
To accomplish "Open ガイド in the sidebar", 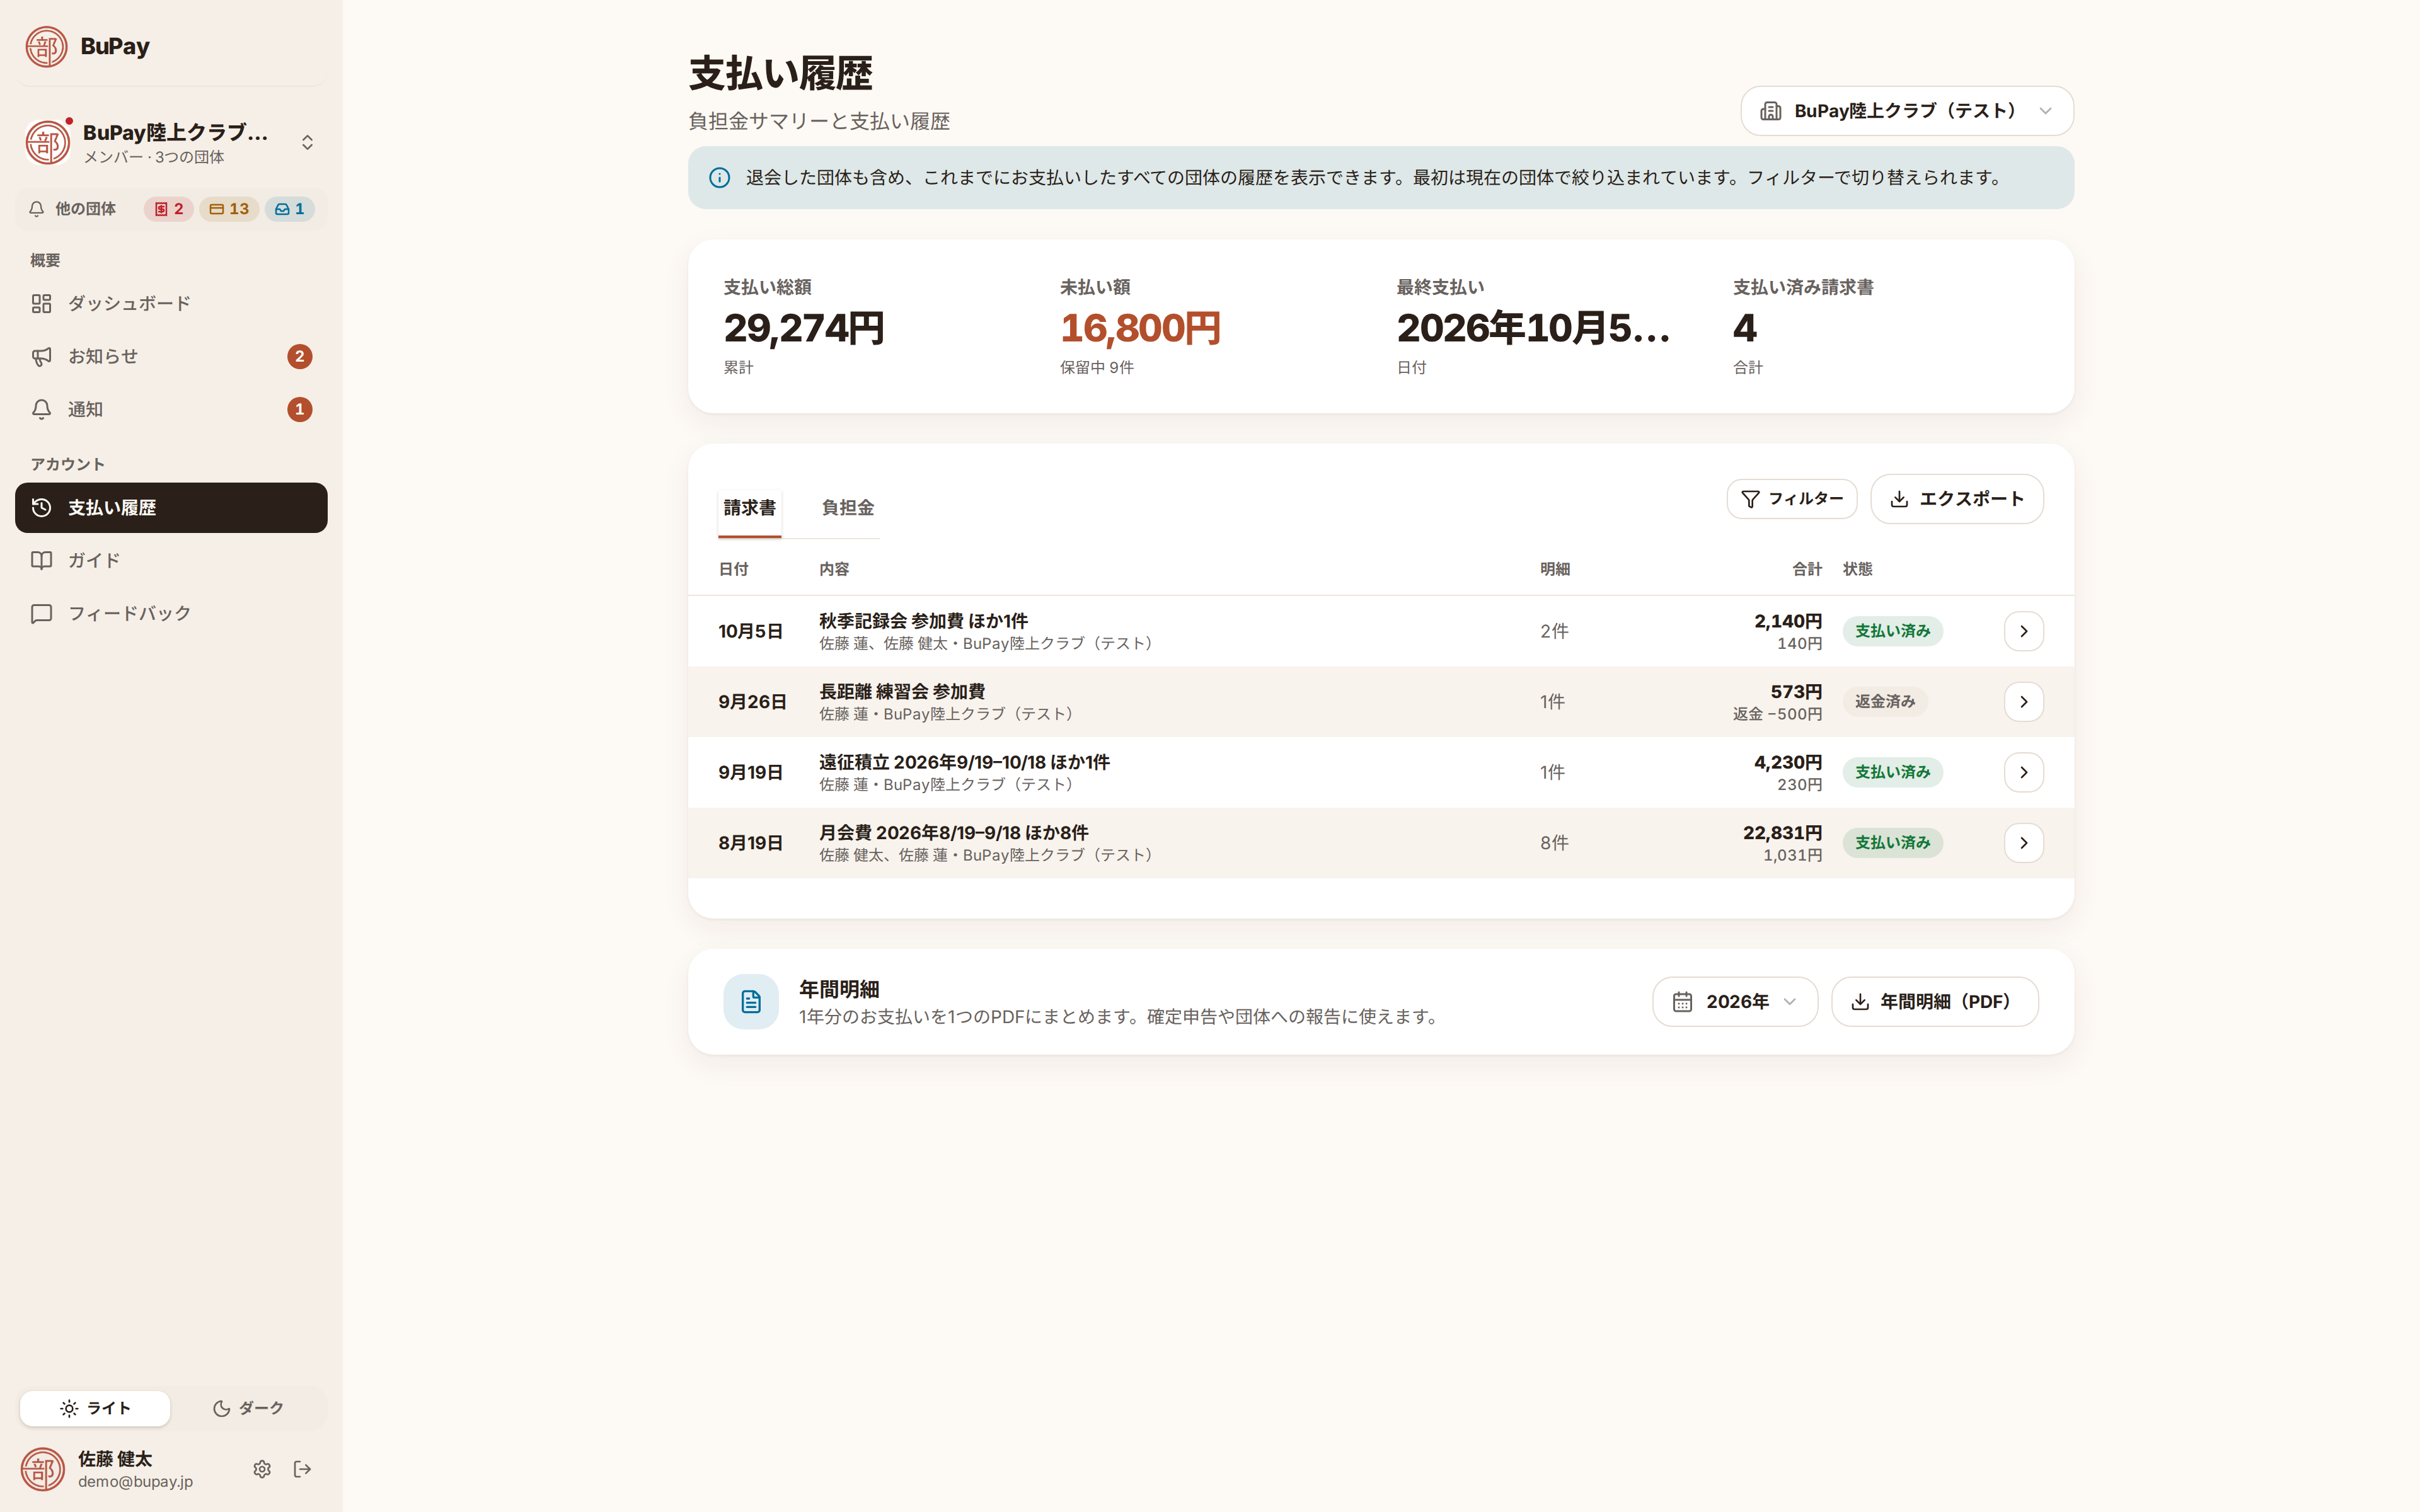I will coord(171,560).
